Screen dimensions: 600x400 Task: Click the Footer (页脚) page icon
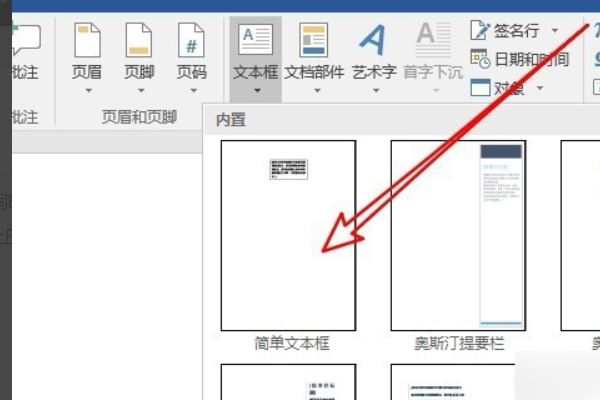point(139,40)
